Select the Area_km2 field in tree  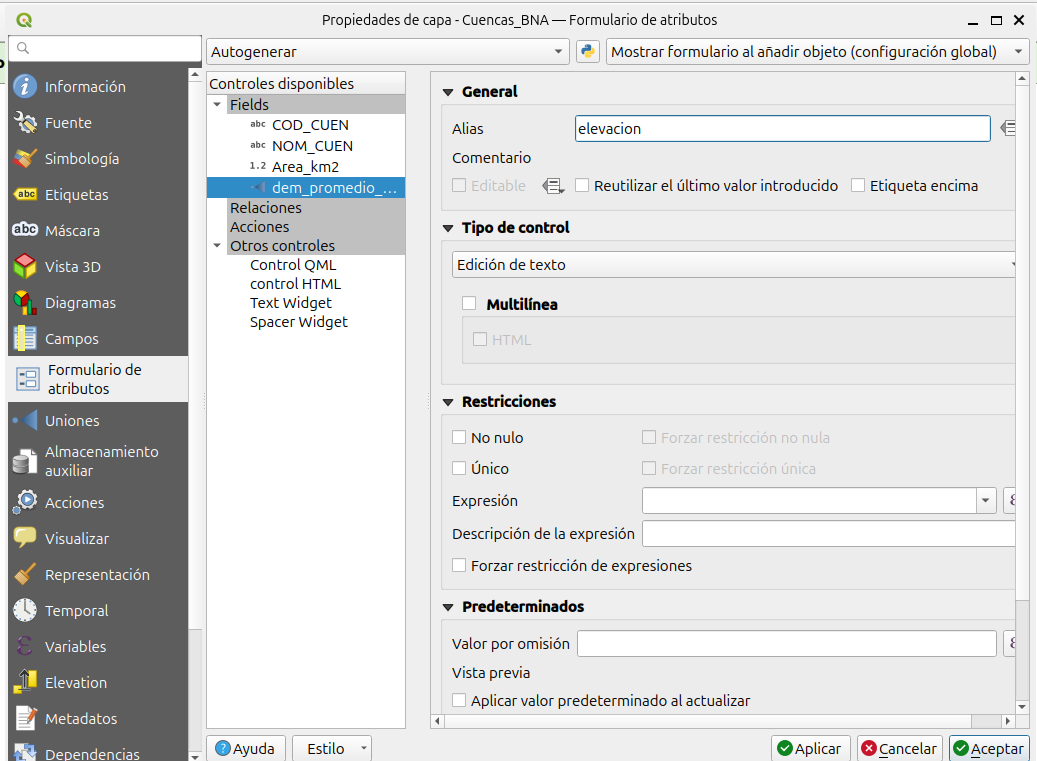305,167
